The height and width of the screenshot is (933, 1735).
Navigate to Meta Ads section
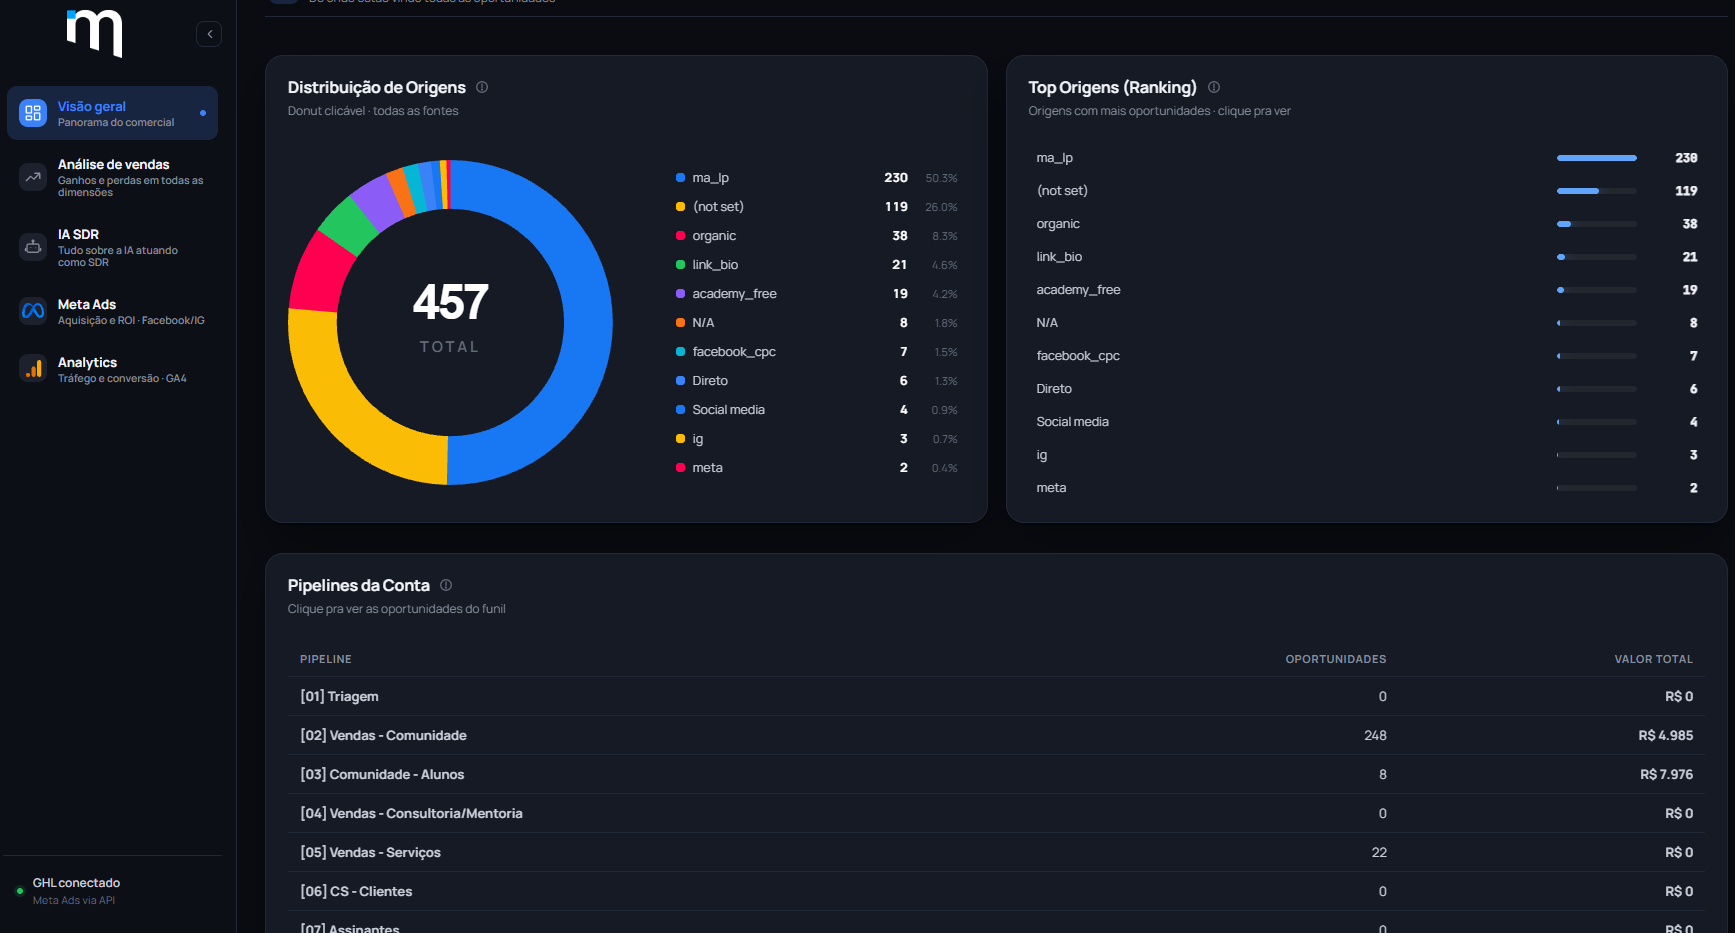click(x=112, y=311)
